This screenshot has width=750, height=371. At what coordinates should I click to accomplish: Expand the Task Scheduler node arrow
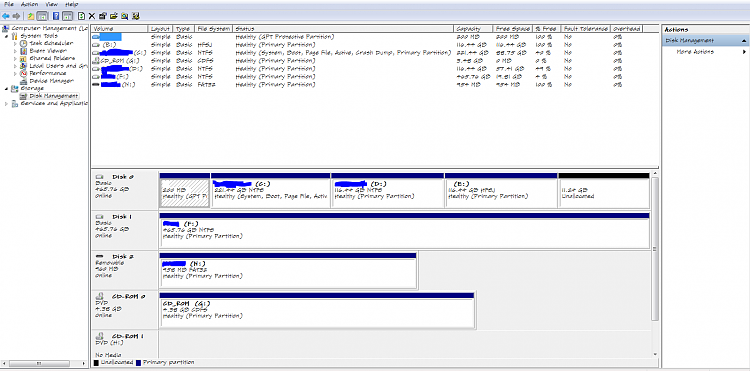coord(15,44)
